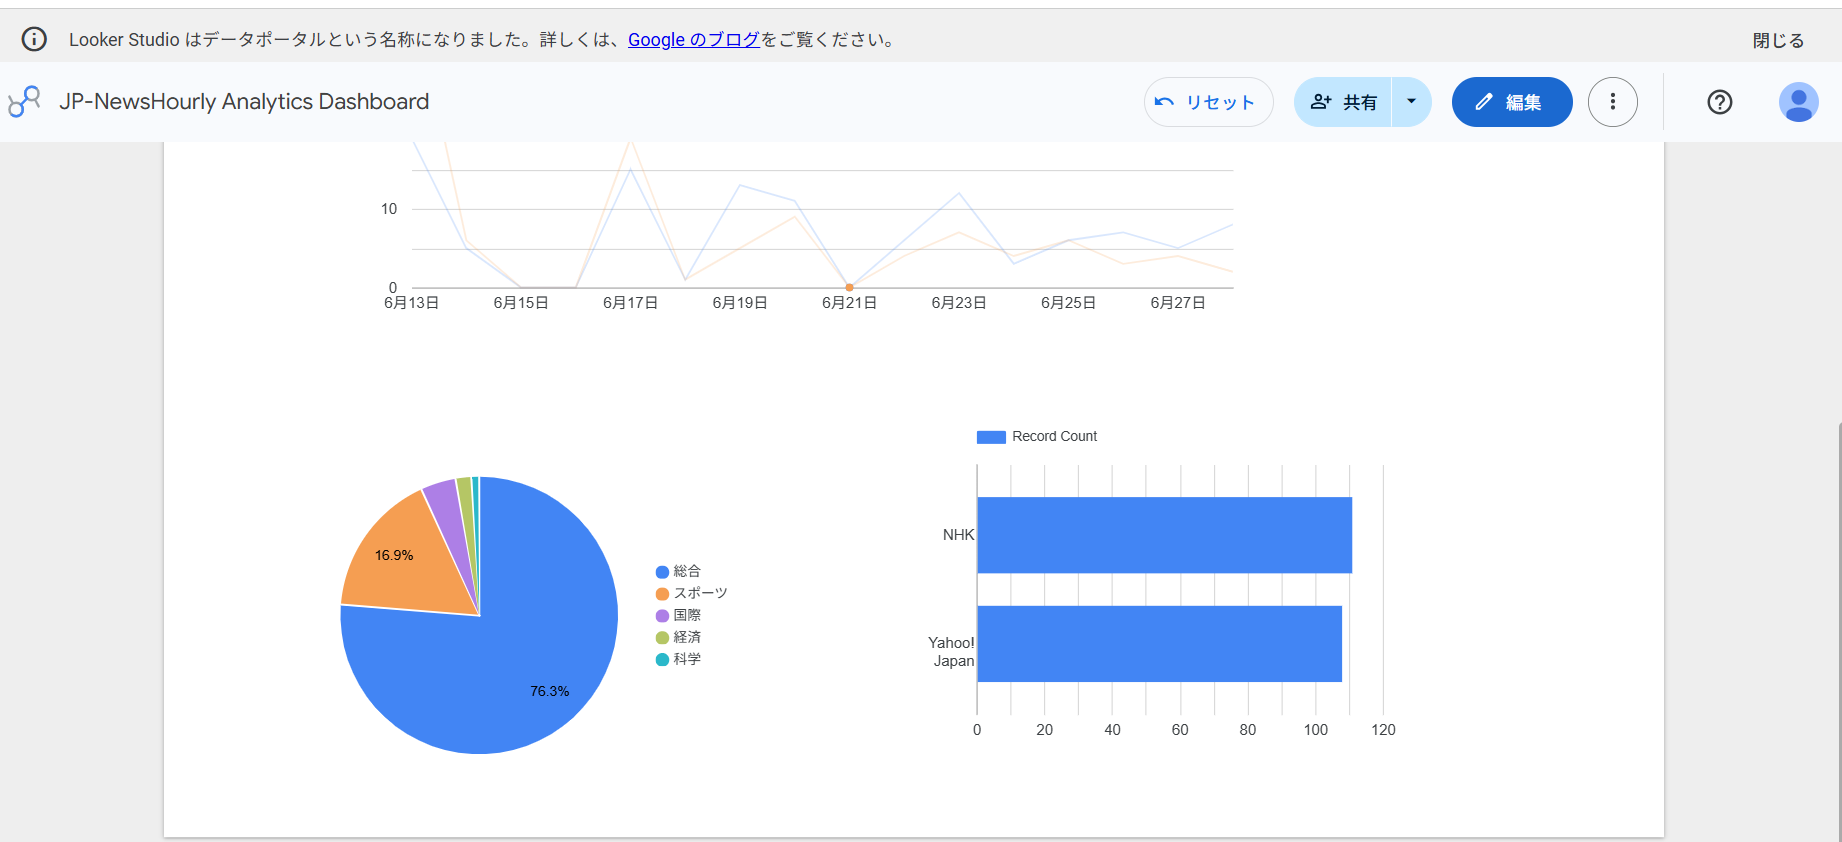Viewport: 1842px width, 842px height.
Task: Click the Record Count legend swatch
Action: click(x=990, y=437)
